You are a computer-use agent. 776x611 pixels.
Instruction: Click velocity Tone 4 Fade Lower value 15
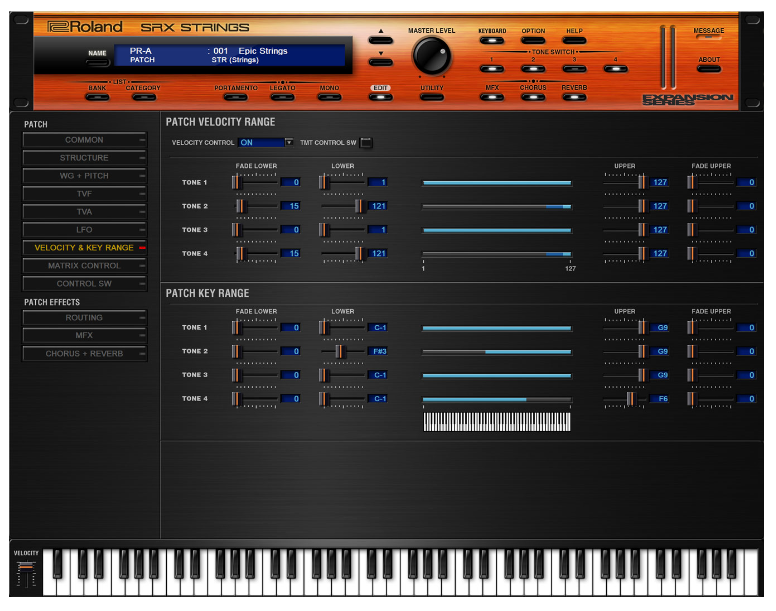pyautogui.click(x=291, y=253)
